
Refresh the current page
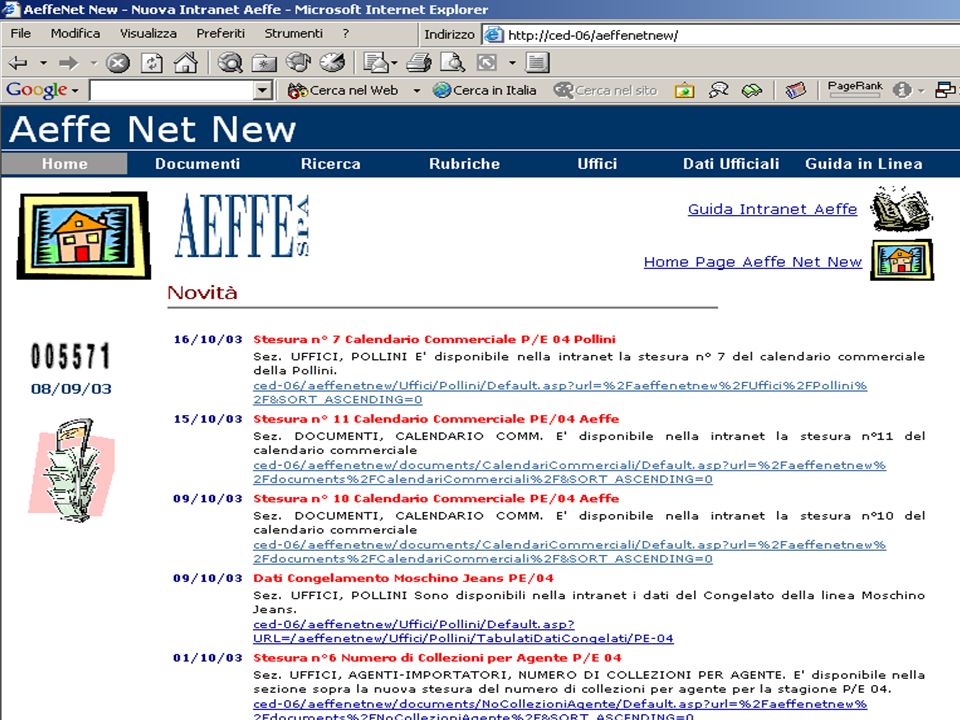point(152,62)
